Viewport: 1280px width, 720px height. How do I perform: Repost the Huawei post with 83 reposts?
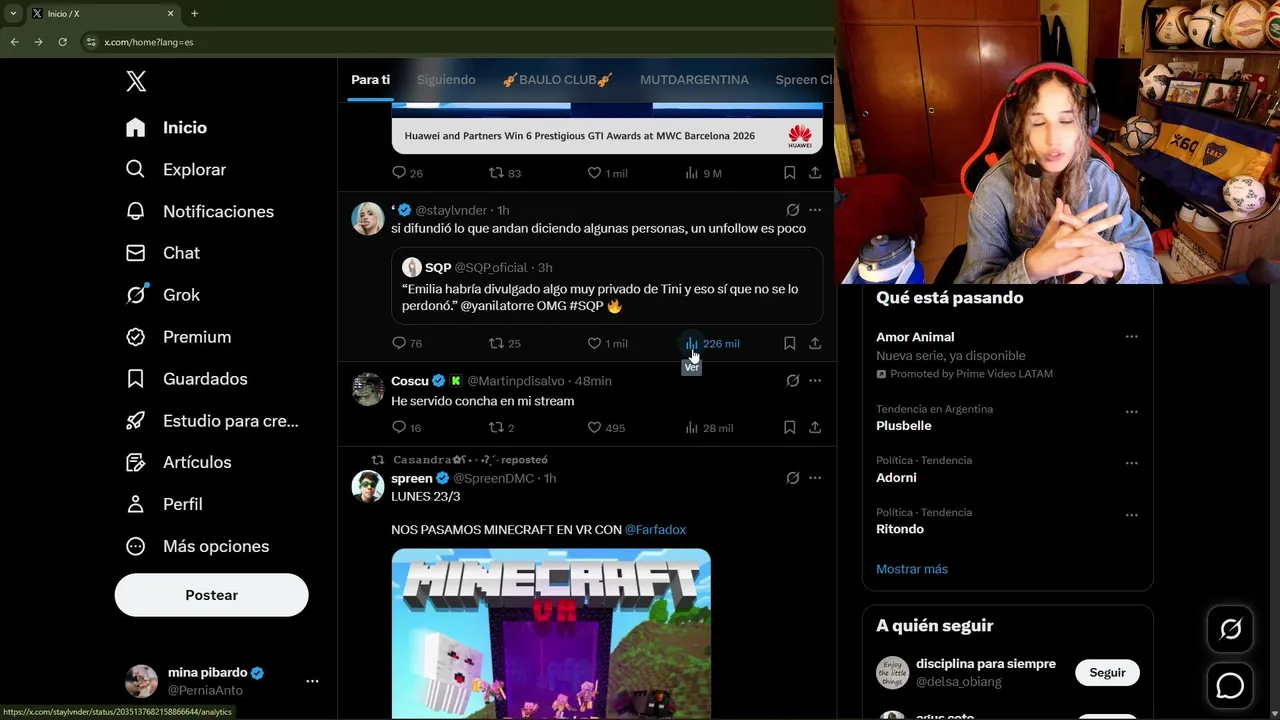504,173
